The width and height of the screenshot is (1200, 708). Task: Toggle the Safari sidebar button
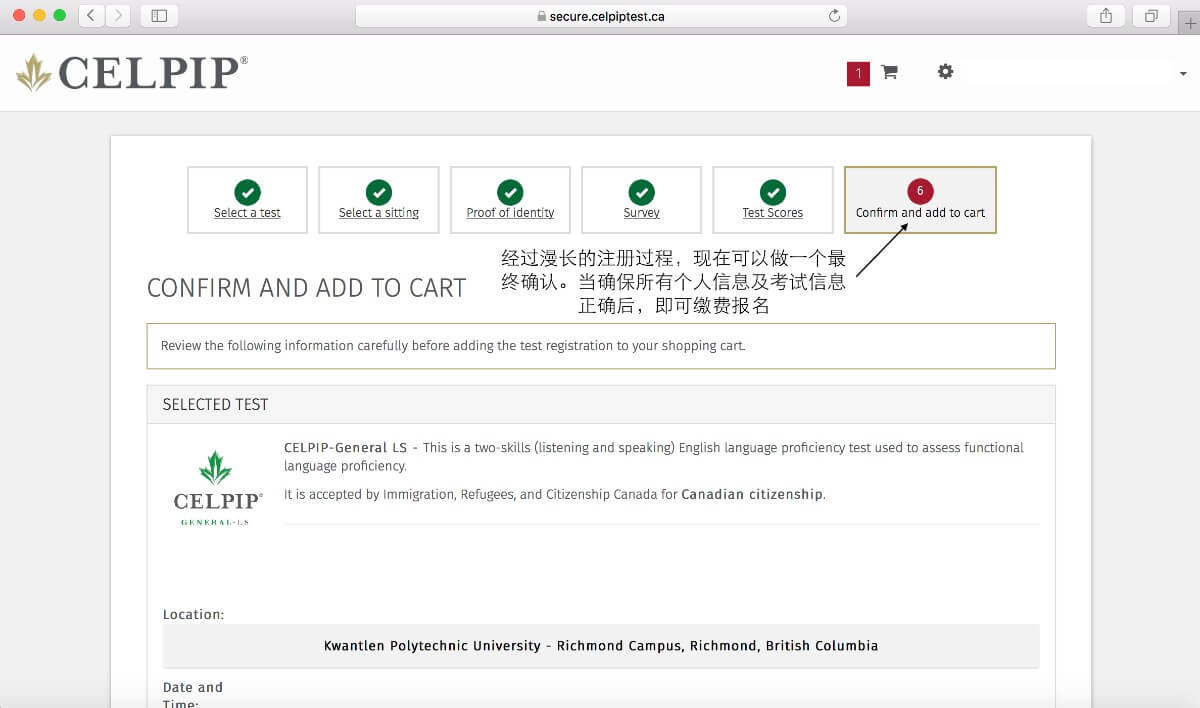[158, 15]
